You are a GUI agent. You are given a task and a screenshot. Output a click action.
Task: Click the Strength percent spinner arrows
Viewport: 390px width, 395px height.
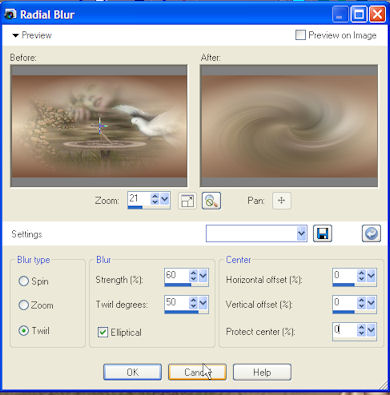[193, 276]
